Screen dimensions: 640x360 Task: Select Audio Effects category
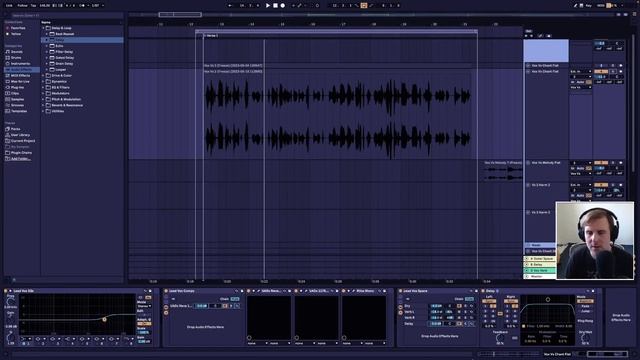[21, 70]
